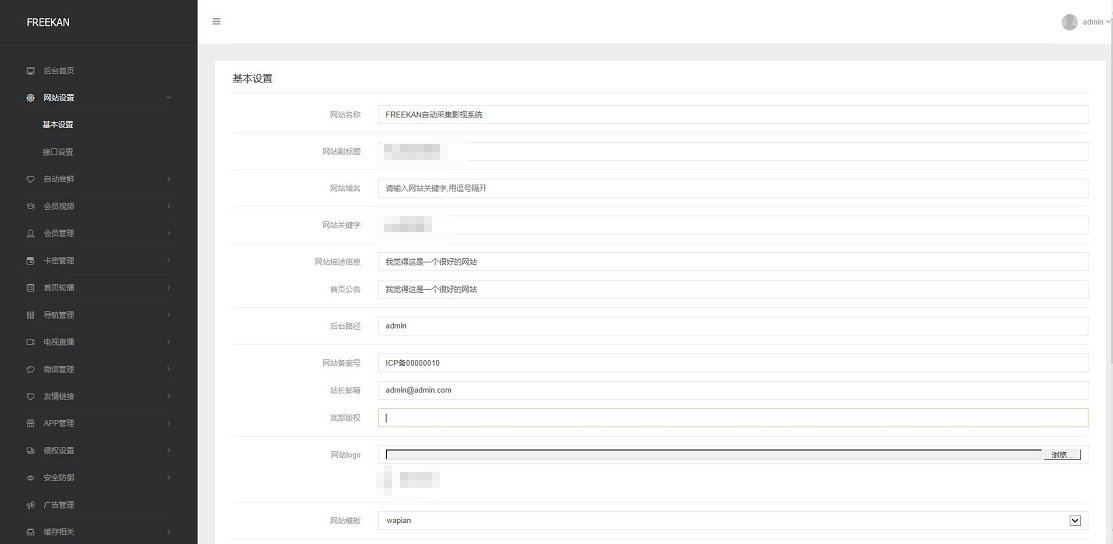Expand the 导航管理 submenu arrow
This screenshot has height=544, width=1113.
[169, 315]
